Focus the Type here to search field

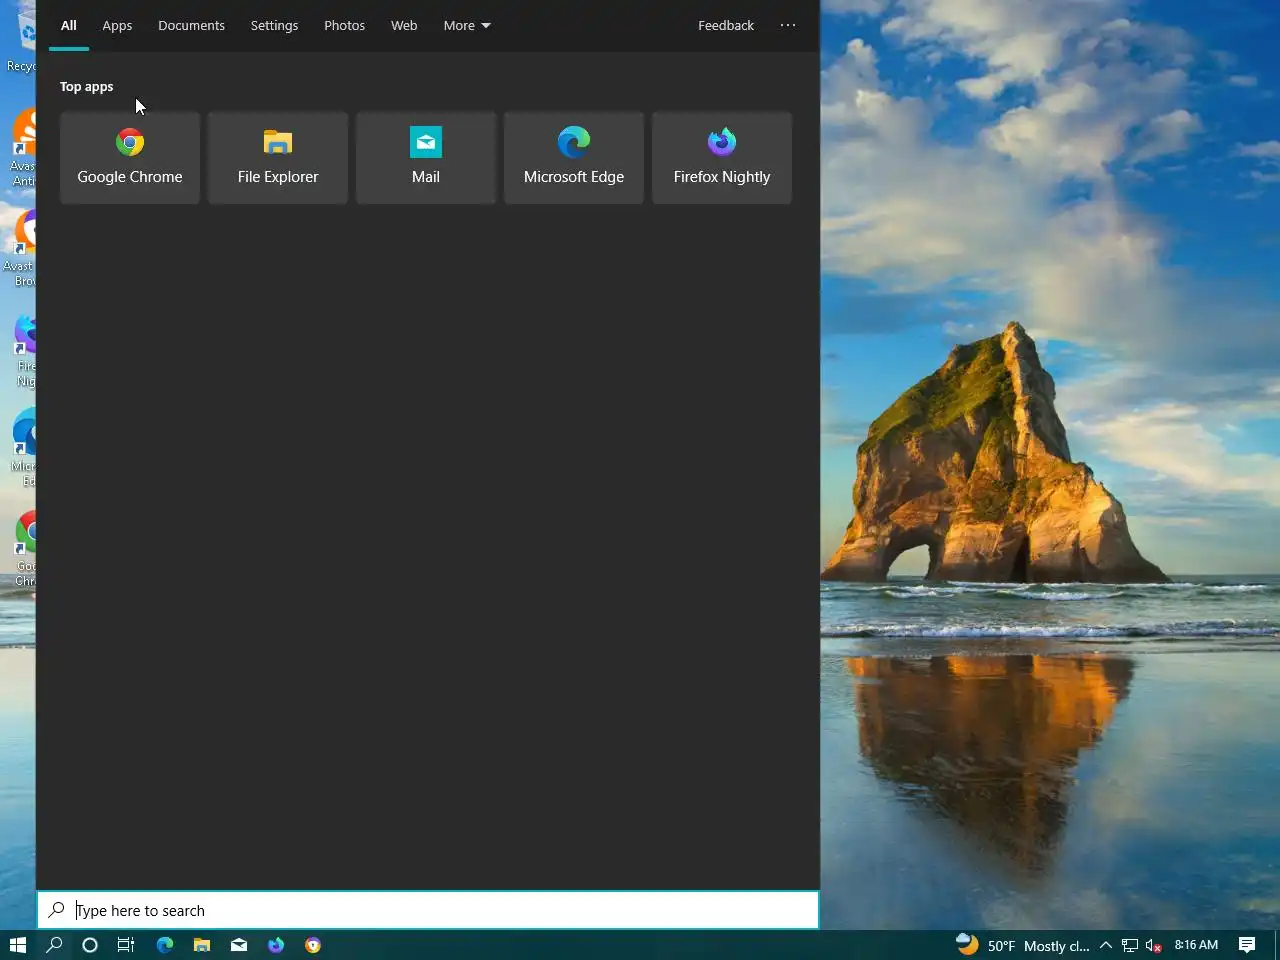[x=428, y=910]
